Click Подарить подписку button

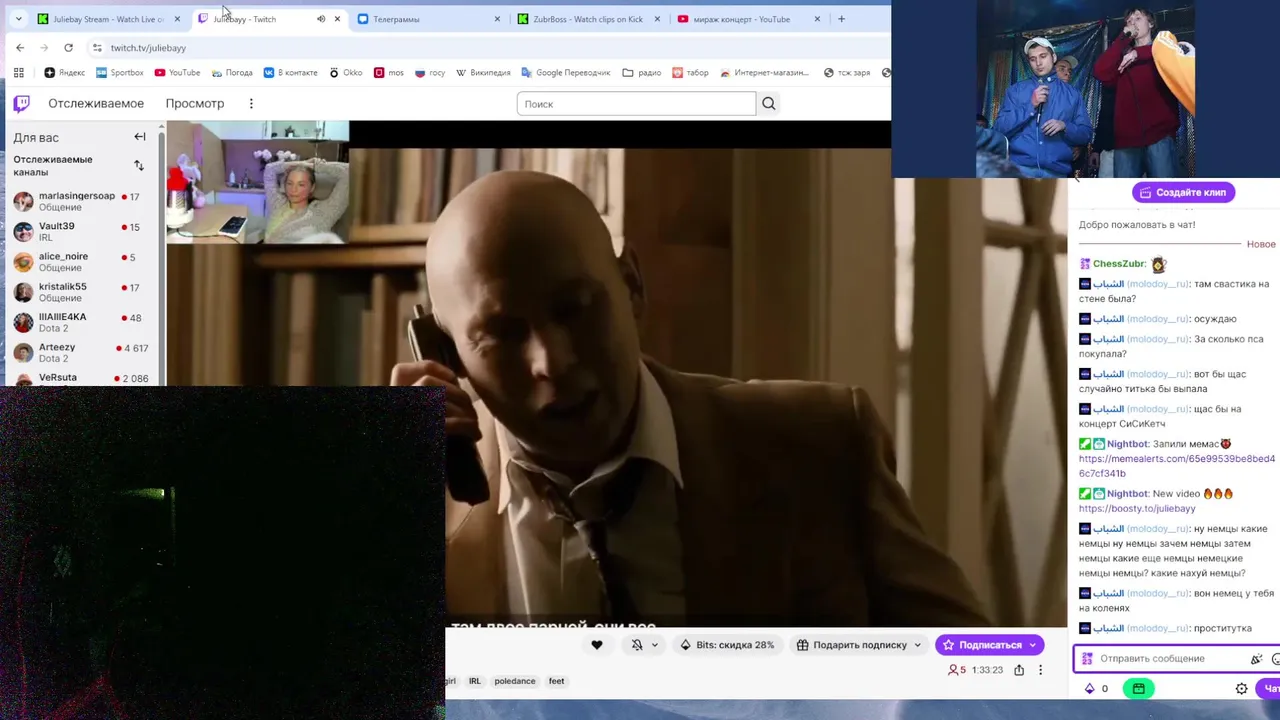click(x=851, y=645)
